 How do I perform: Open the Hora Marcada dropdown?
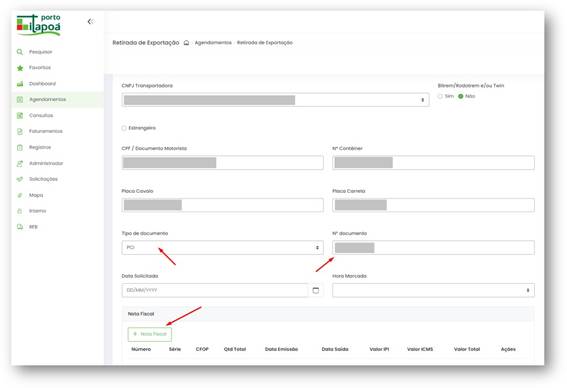pos(433,290)
